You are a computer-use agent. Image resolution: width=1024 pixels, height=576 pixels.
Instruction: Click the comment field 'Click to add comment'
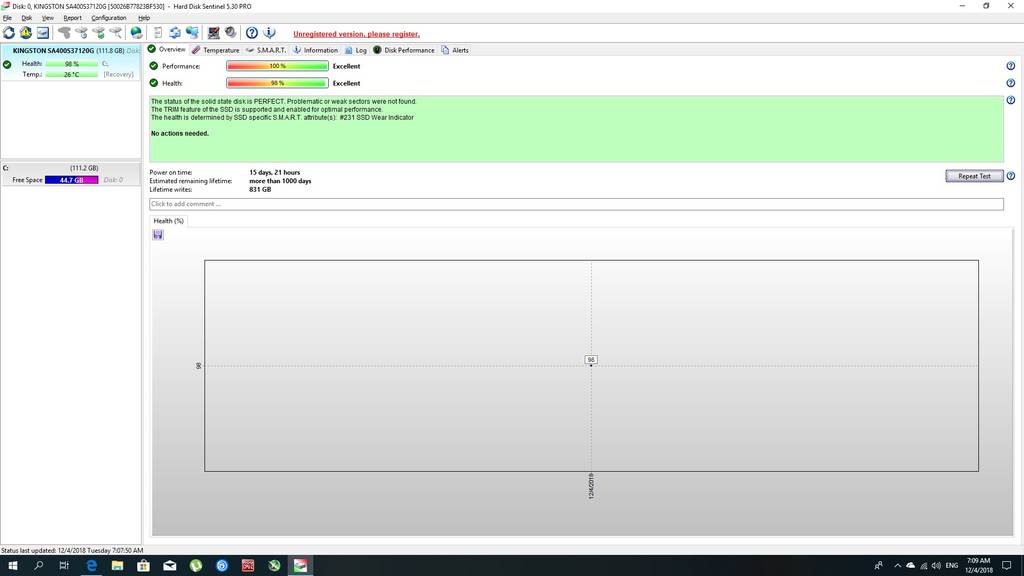(x=576, y=204)
